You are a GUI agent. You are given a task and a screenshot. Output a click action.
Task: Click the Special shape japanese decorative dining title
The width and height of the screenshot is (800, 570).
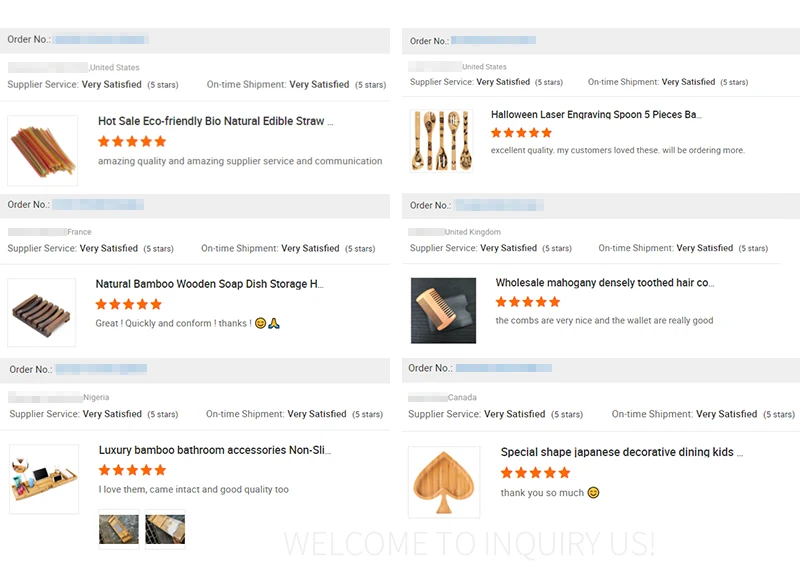(x=621, y=452)
